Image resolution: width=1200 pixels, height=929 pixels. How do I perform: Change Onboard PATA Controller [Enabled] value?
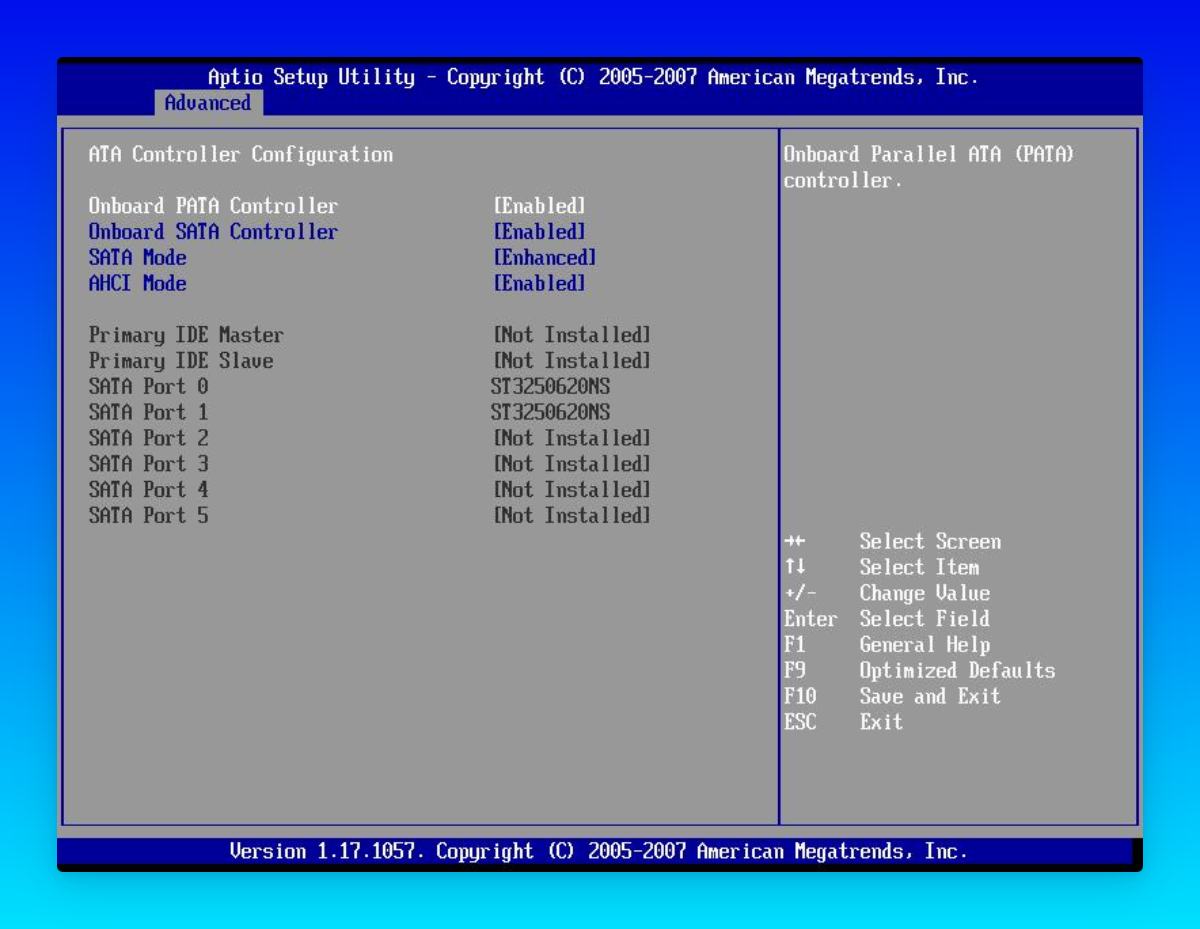(x=540, y=205)
